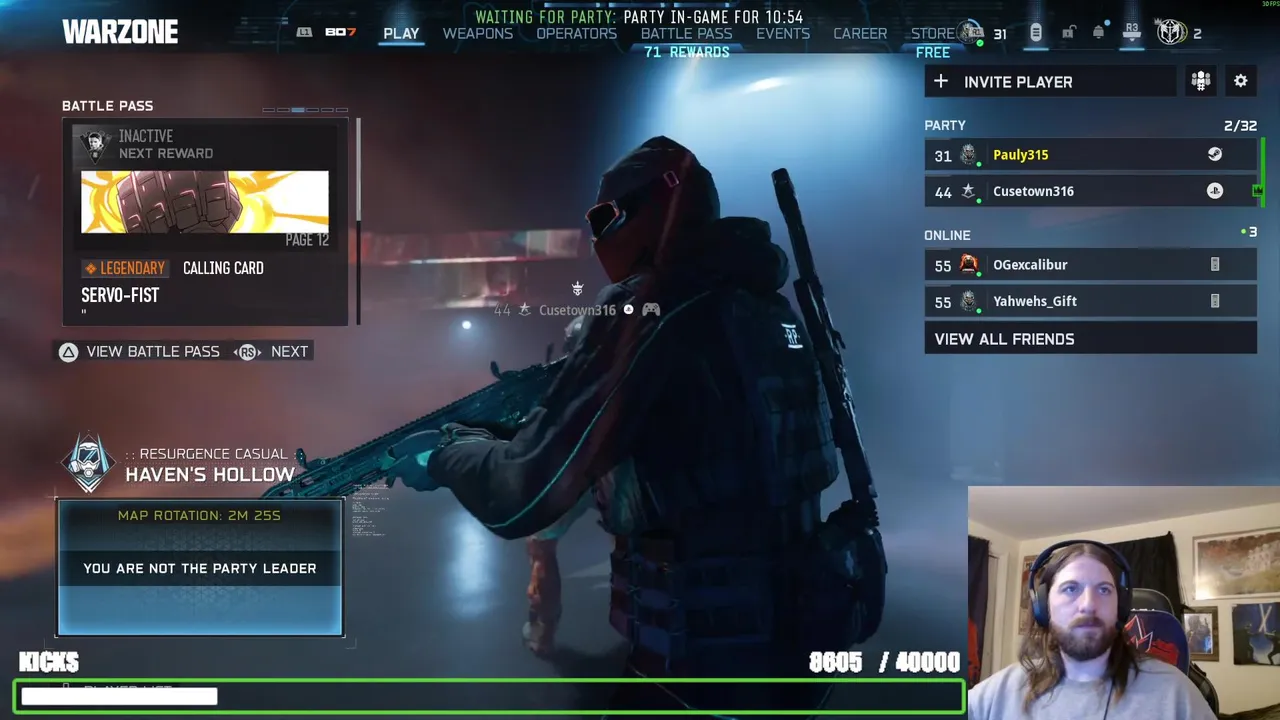This screenshot has height=720, width=1280.
Task: Click the triangle View Battle Pass prompt icon
Action: click(x=68, y=352)
